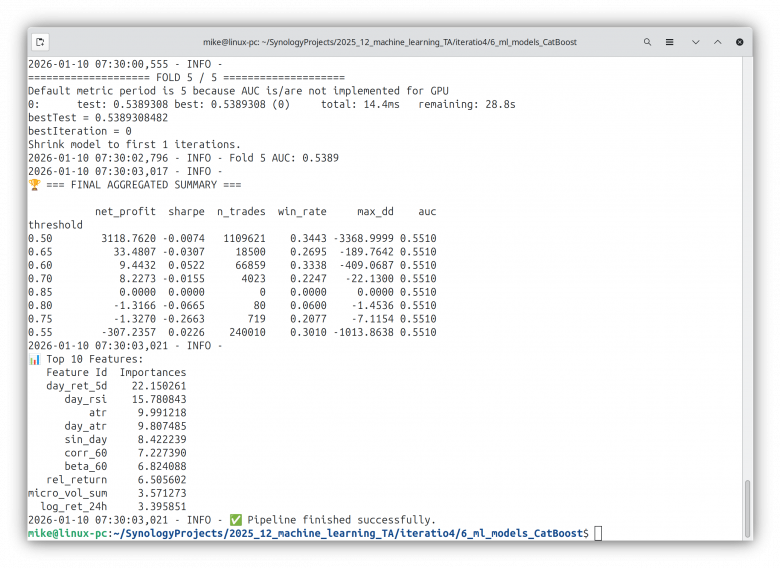Viewport: 780px width, 568px height.
Task: Click the cursor block at the shell prompt
Action: click(598, 533)
